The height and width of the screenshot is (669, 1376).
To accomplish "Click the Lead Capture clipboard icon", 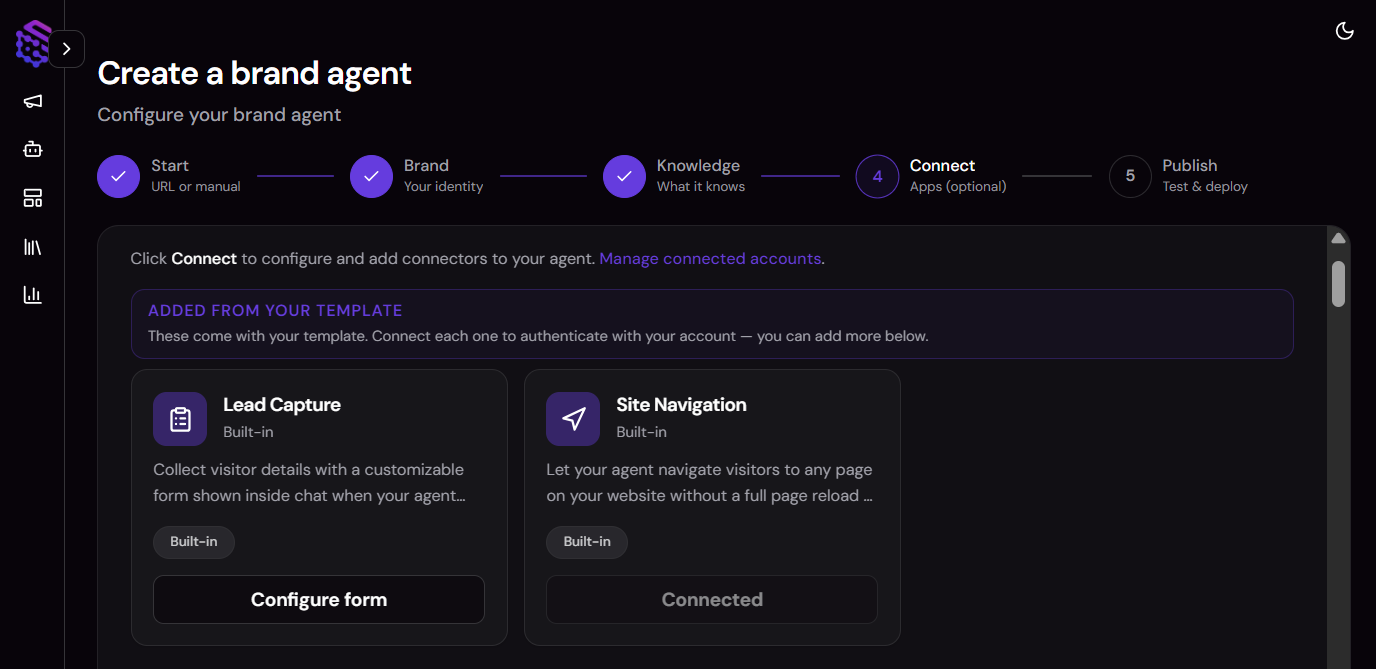I will 180,419.
